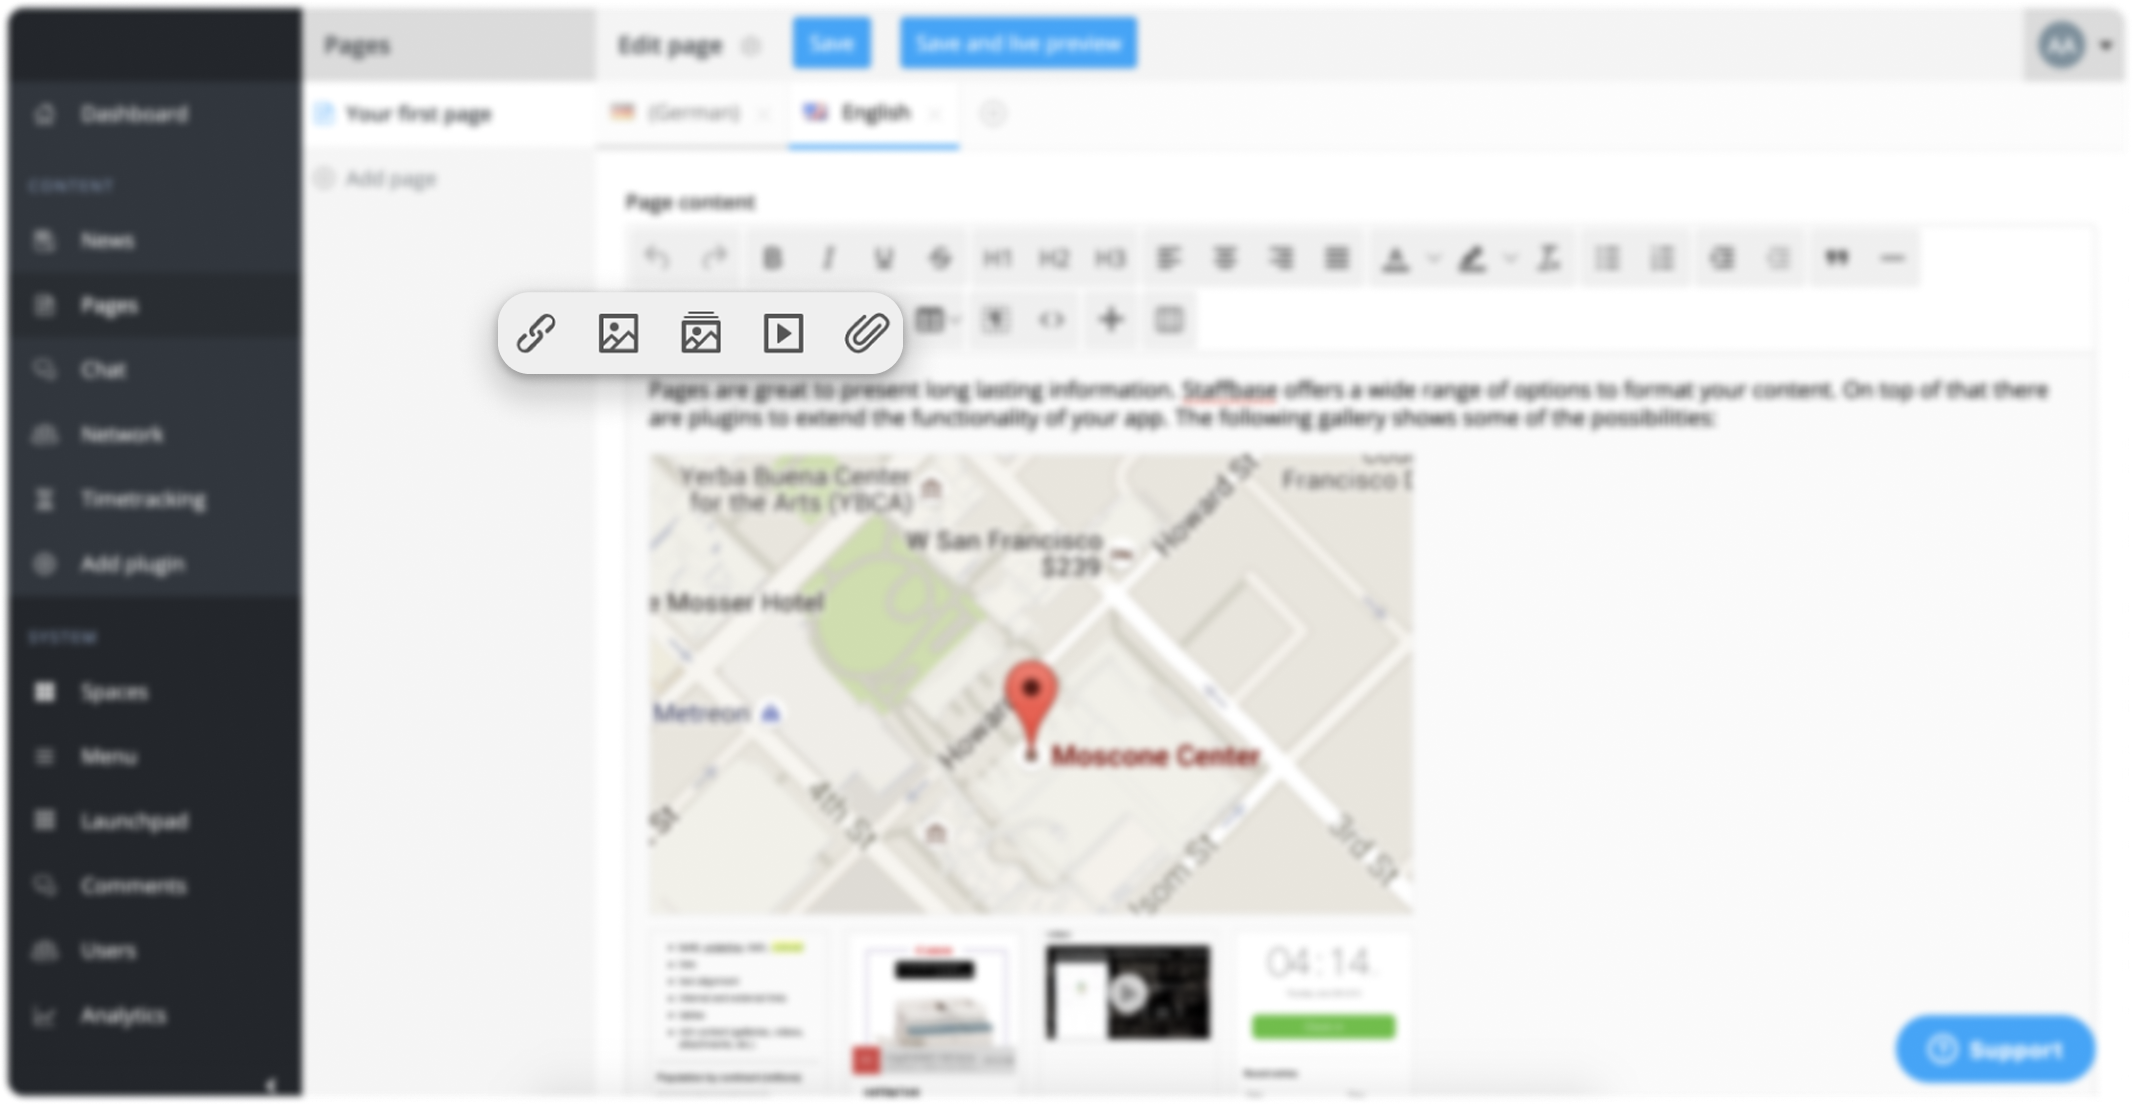Open Comments in the sidebar

click(x=155, y=886)
